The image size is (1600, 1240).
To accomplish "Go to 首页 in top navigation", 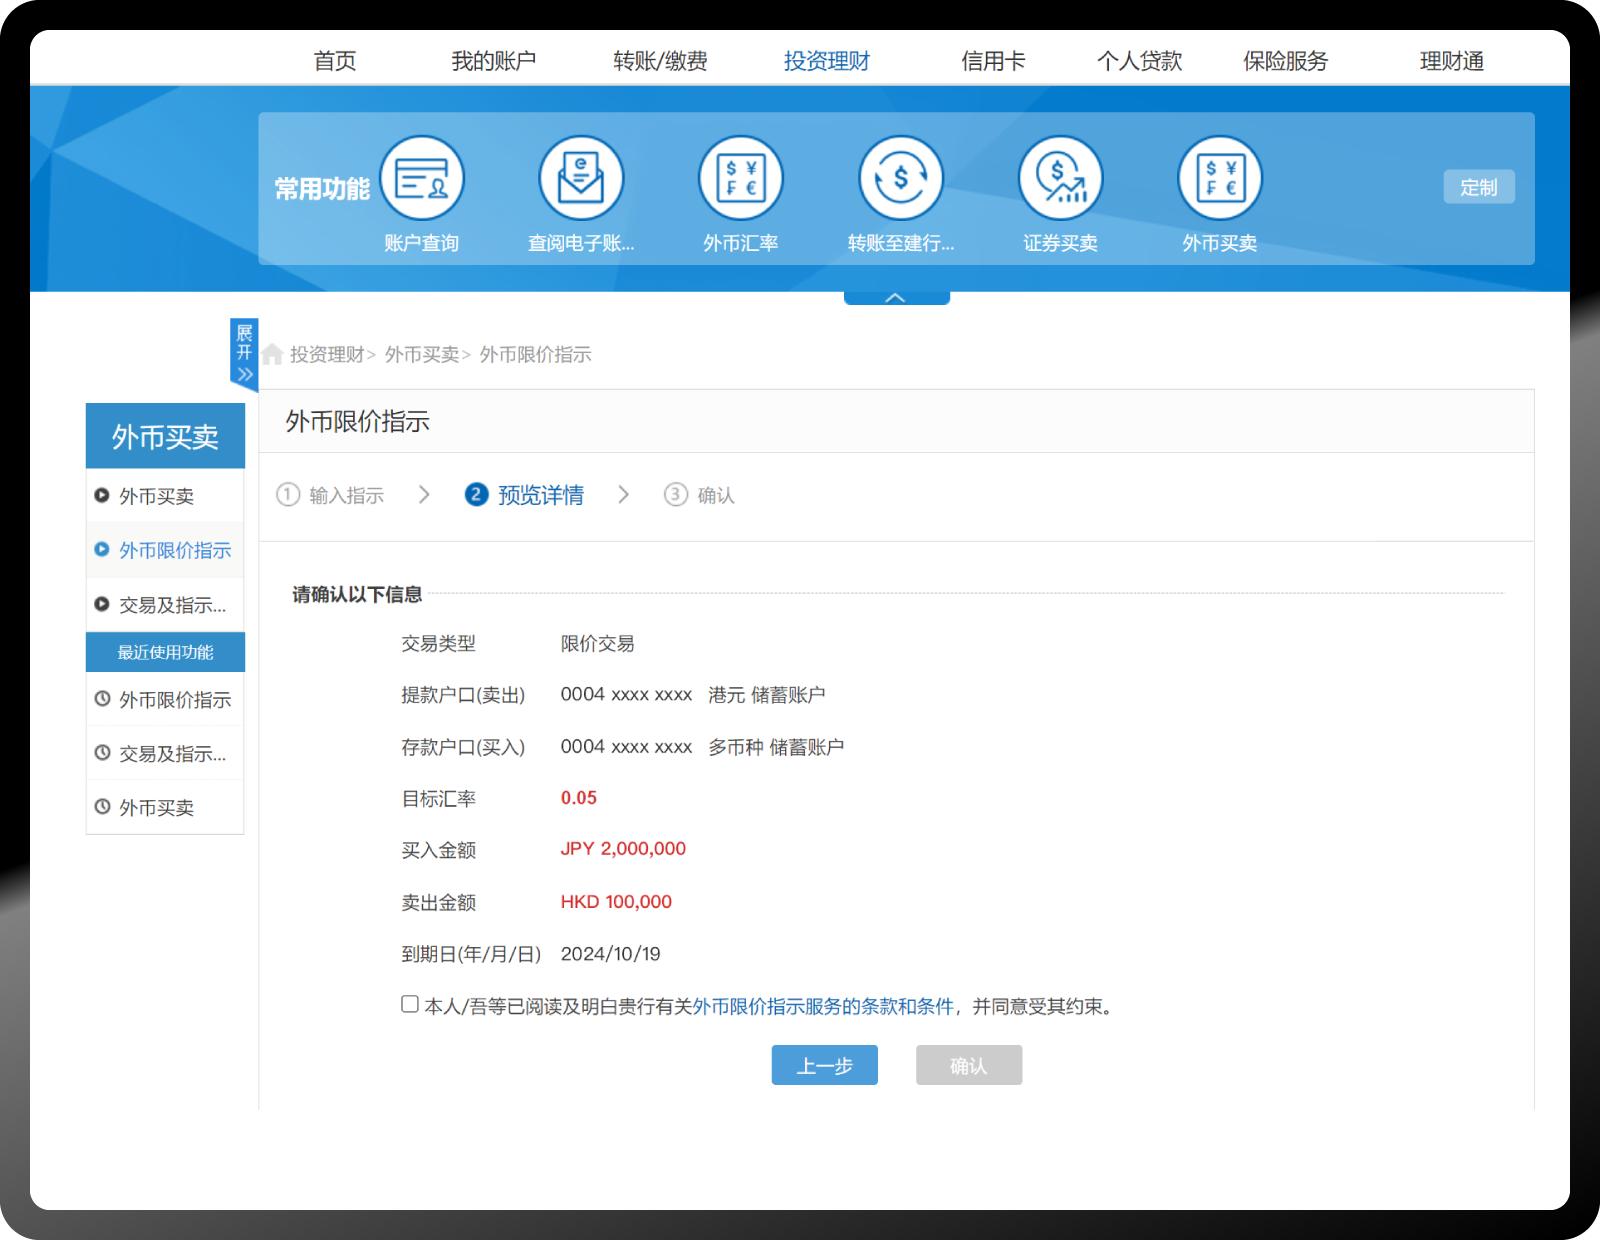I will click(x=335, y=61).
